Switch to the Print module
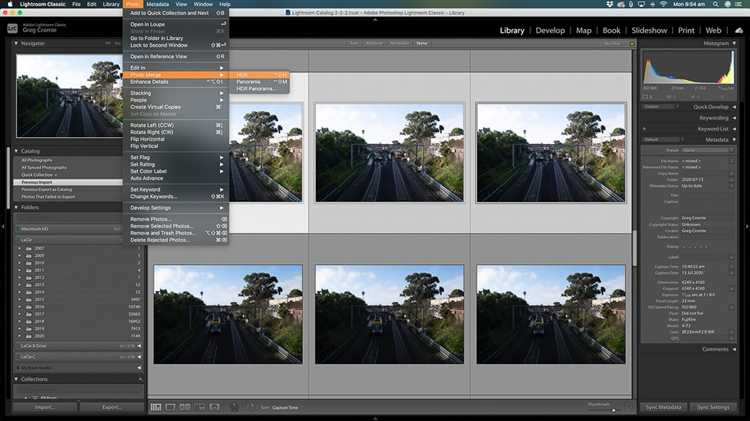 686,30
